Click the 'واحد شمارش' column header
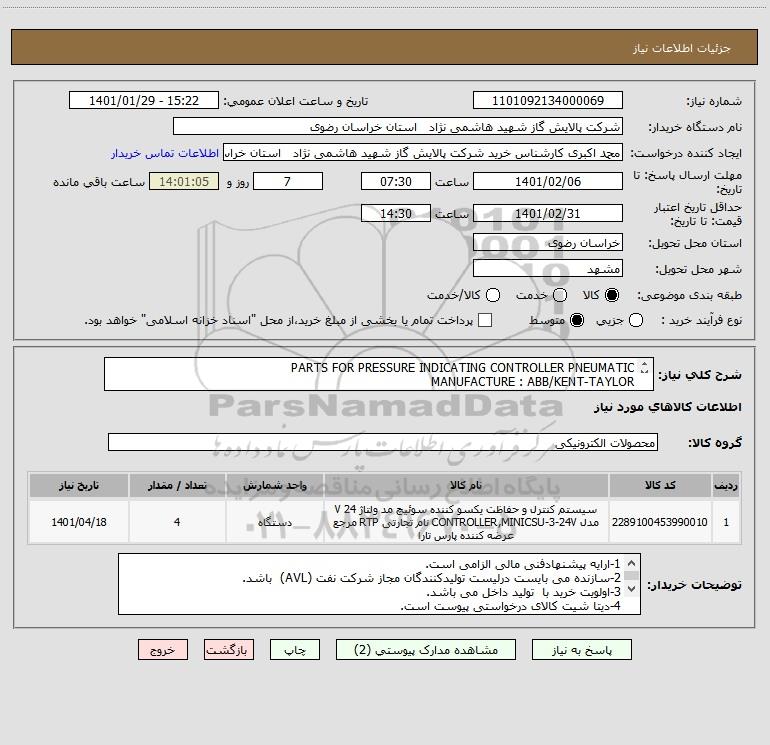The image size is (770, 745). pos(275,485)
